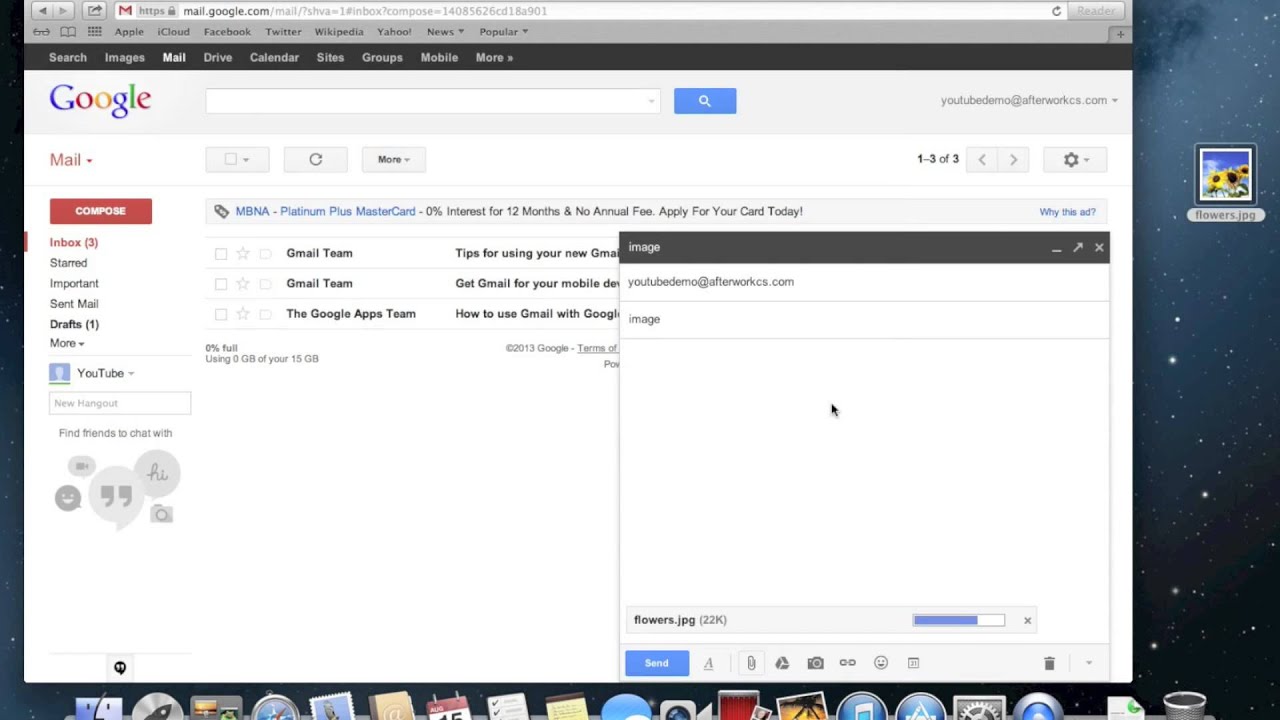Insert calendar invitation icon in compose toolbar
The height and width of the screenshot is (720, 1280).
tap(913, 663)
